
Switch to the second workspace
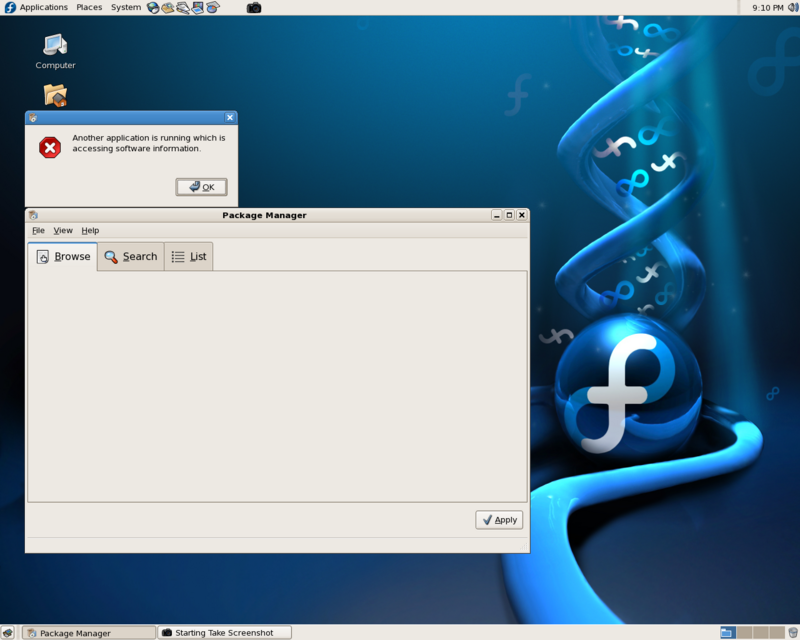click(744, 633)
